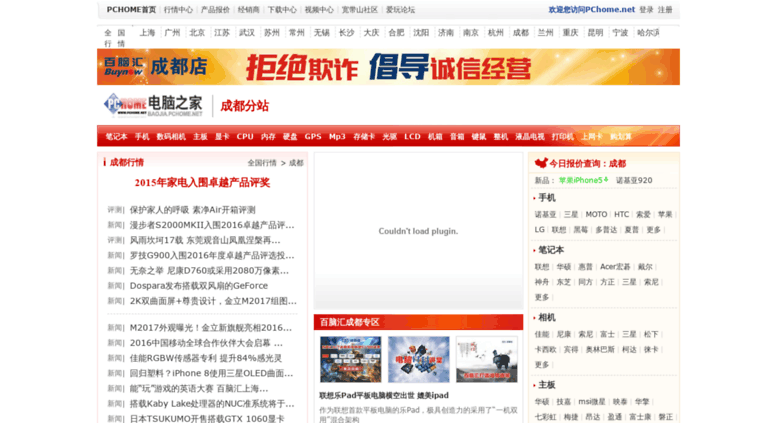Open 相机 heading in price sidebar
777x423 pixels.
click(x=547, y=317)
